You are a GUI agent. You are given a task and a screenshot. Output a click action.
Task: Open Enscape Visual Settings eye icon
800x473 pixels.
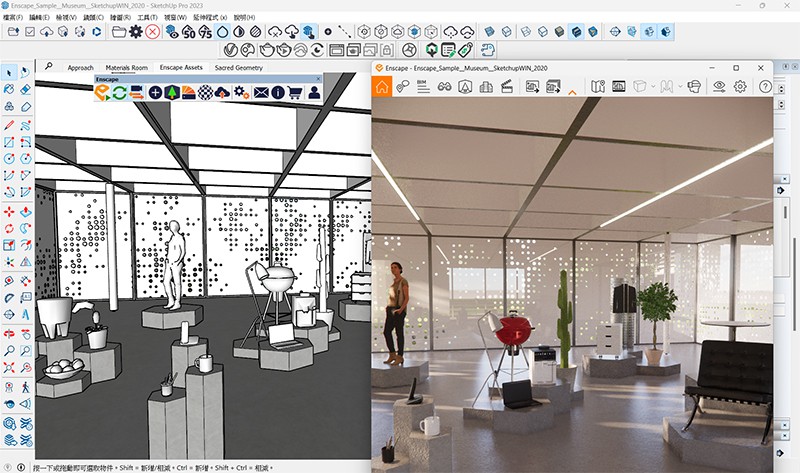coord(718,87)
